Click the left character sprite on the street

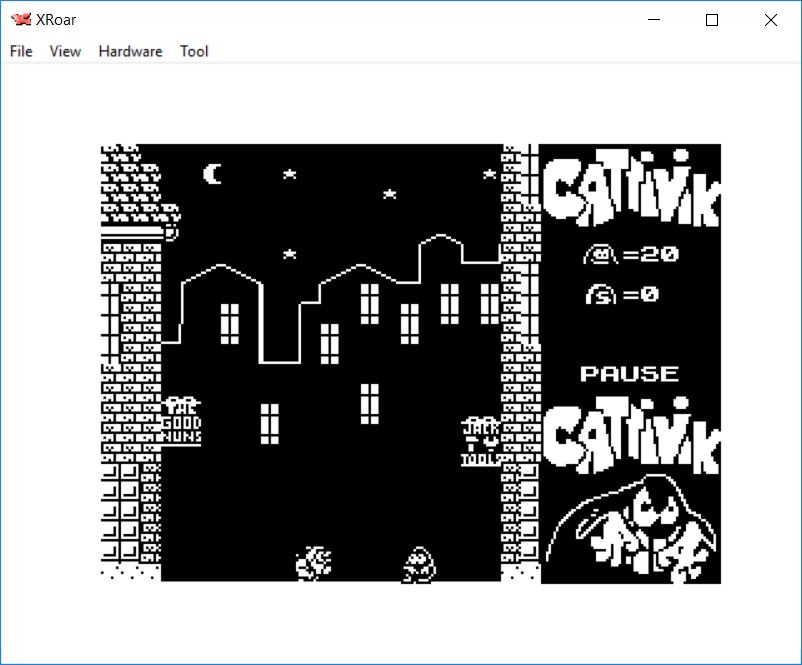click(x=315, y=563)
